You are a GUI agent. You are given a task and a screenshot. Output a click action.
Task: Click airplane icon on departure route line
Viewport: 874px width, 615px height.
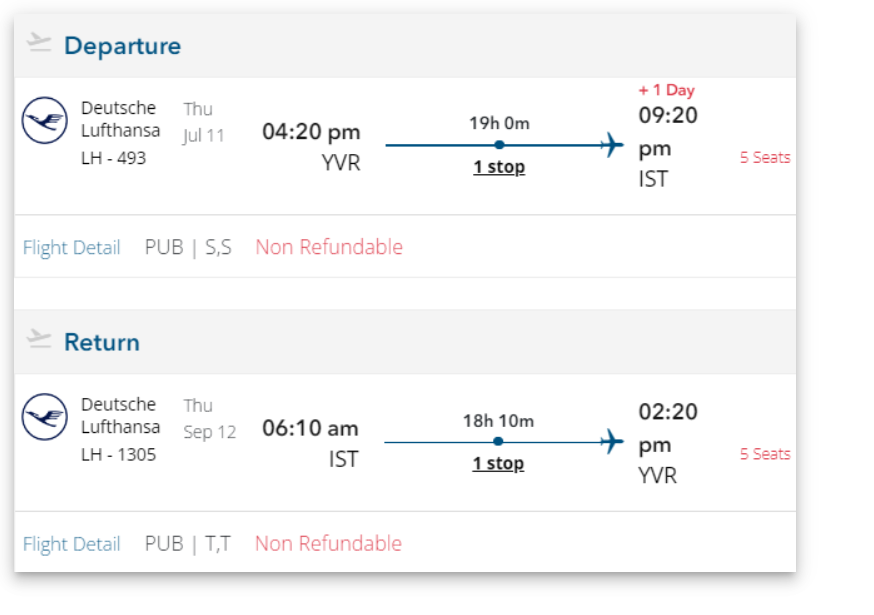pos(611,146)
